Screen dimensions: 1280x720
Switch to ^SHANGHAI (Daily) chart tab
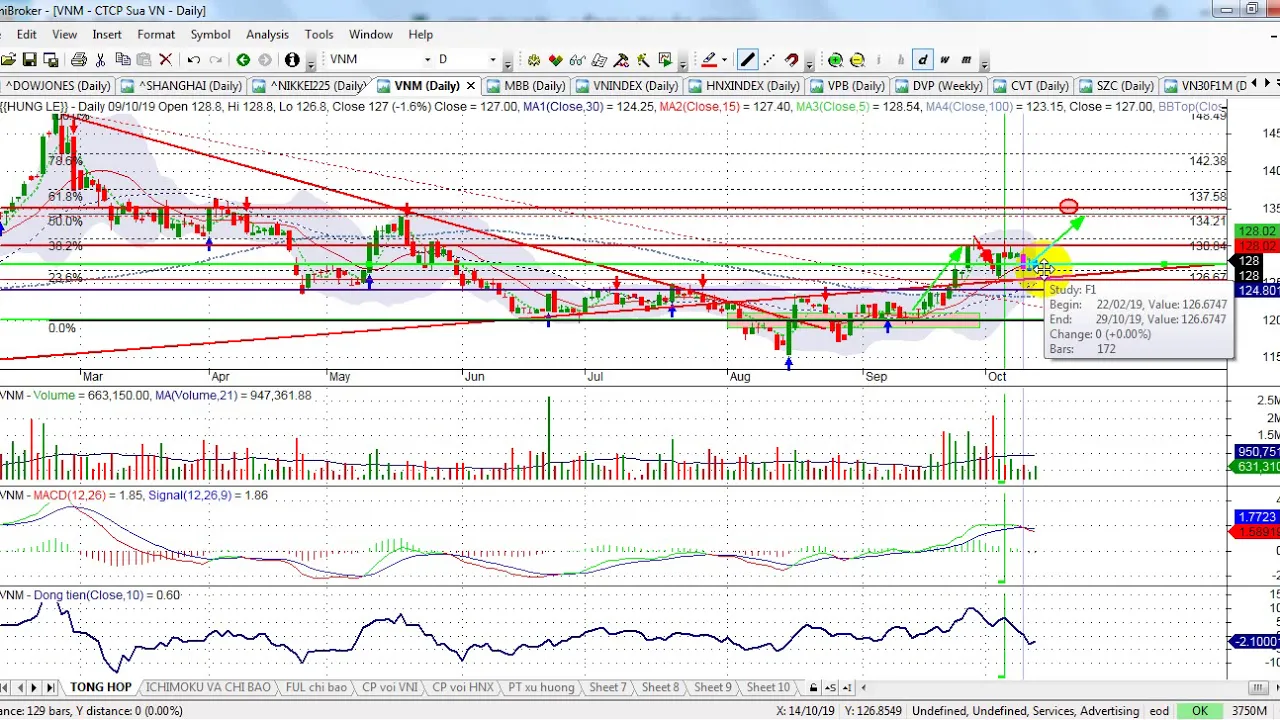(182, 86)
